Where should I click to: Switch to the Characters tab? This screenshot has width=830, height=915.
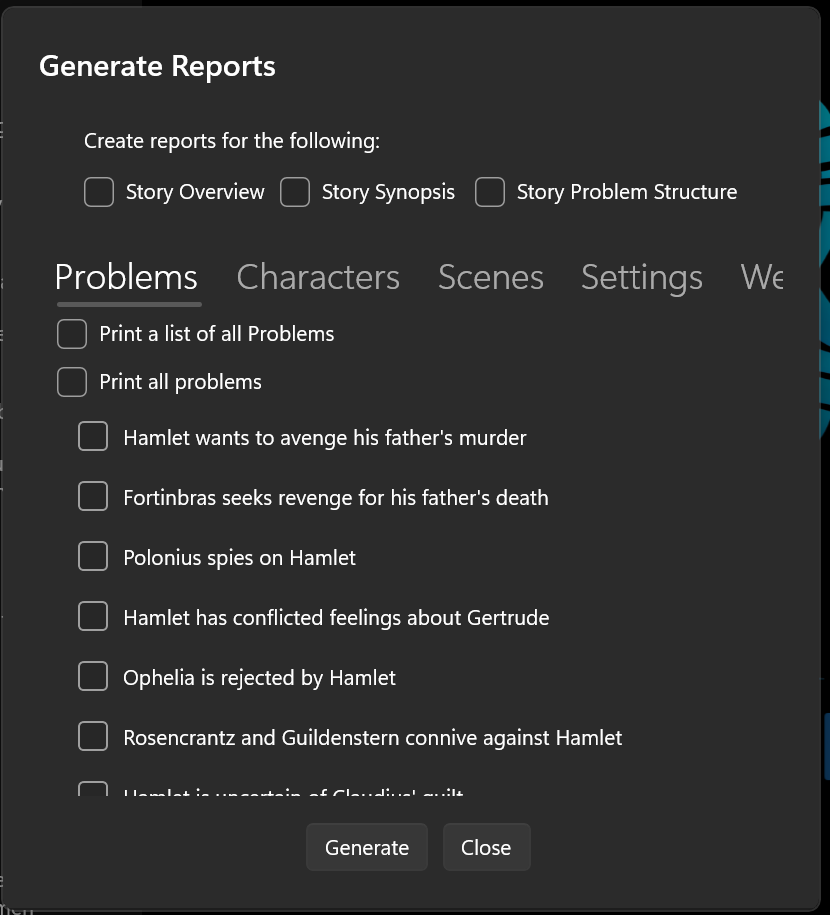click(x=318, y=277)
